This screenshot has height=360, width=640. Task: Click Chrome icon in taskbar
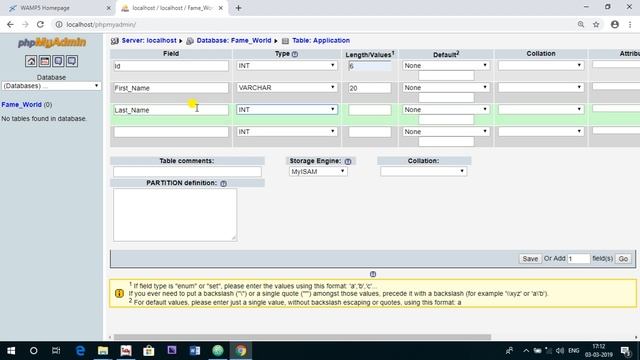(x=241, y=351)
